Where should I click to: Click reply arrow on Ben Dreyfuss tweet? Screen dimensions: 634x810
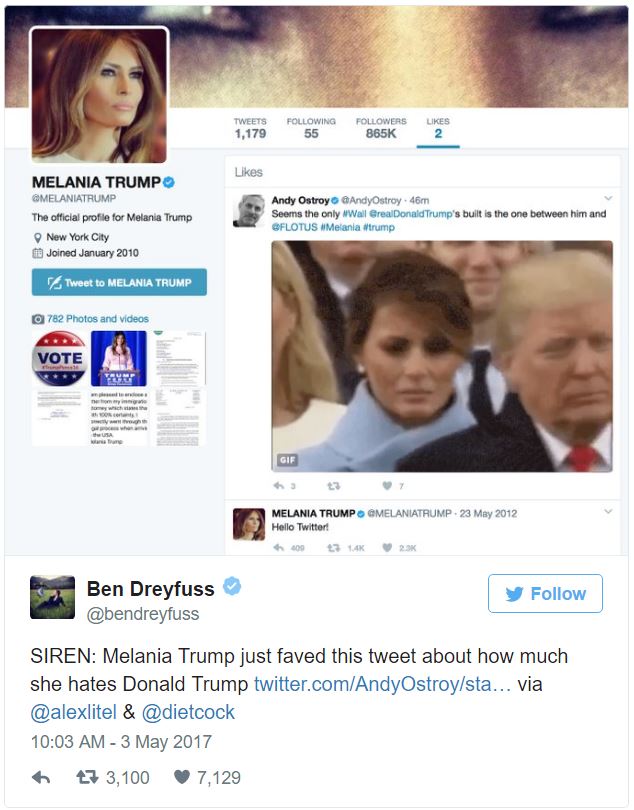tap(41, 777)
